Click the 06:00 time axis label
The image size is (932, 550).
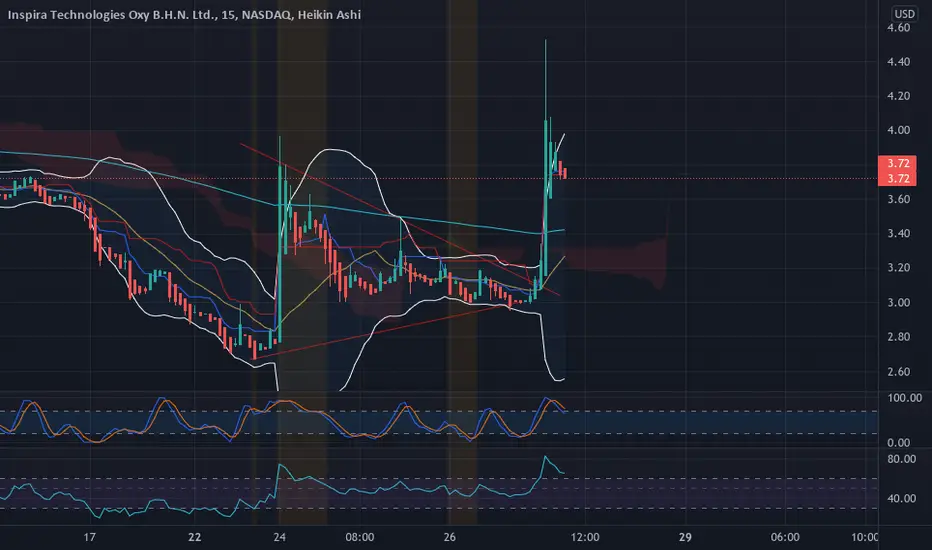pyautogui.click(x=785, y=537)
